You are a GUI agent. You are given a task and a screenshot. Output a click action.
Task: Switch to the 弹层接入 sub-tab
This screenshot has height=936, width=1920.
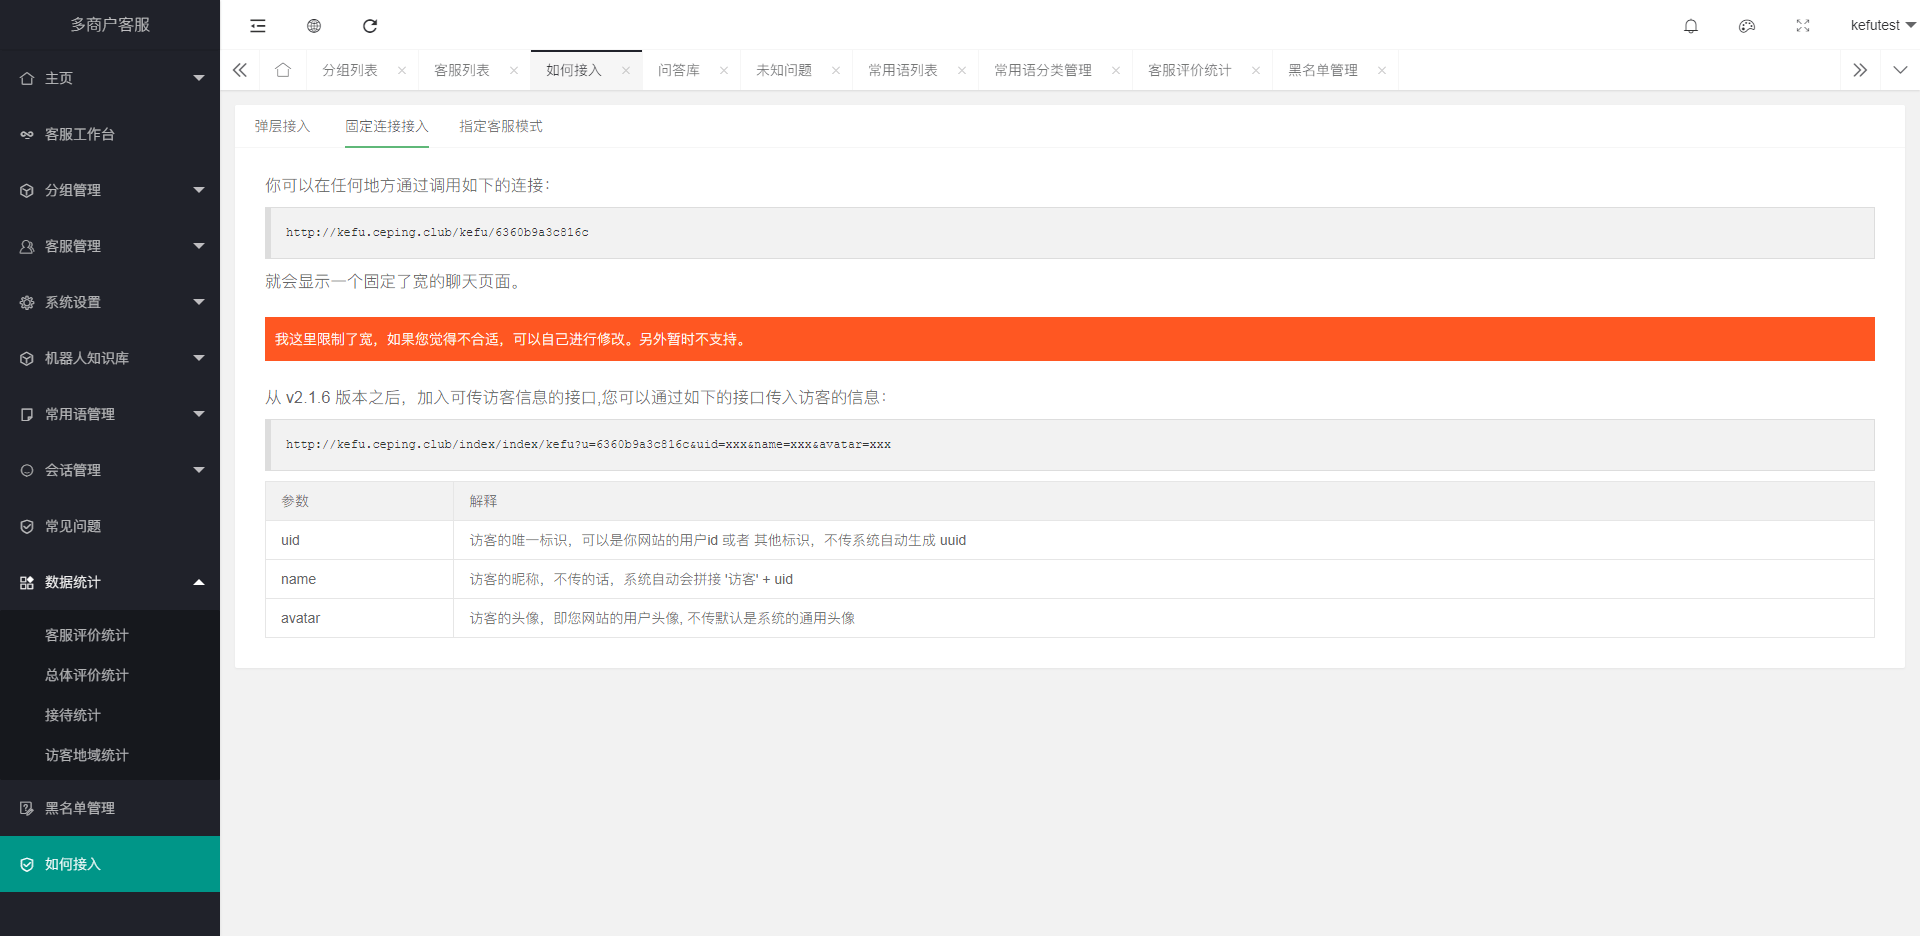pos(282,127)
